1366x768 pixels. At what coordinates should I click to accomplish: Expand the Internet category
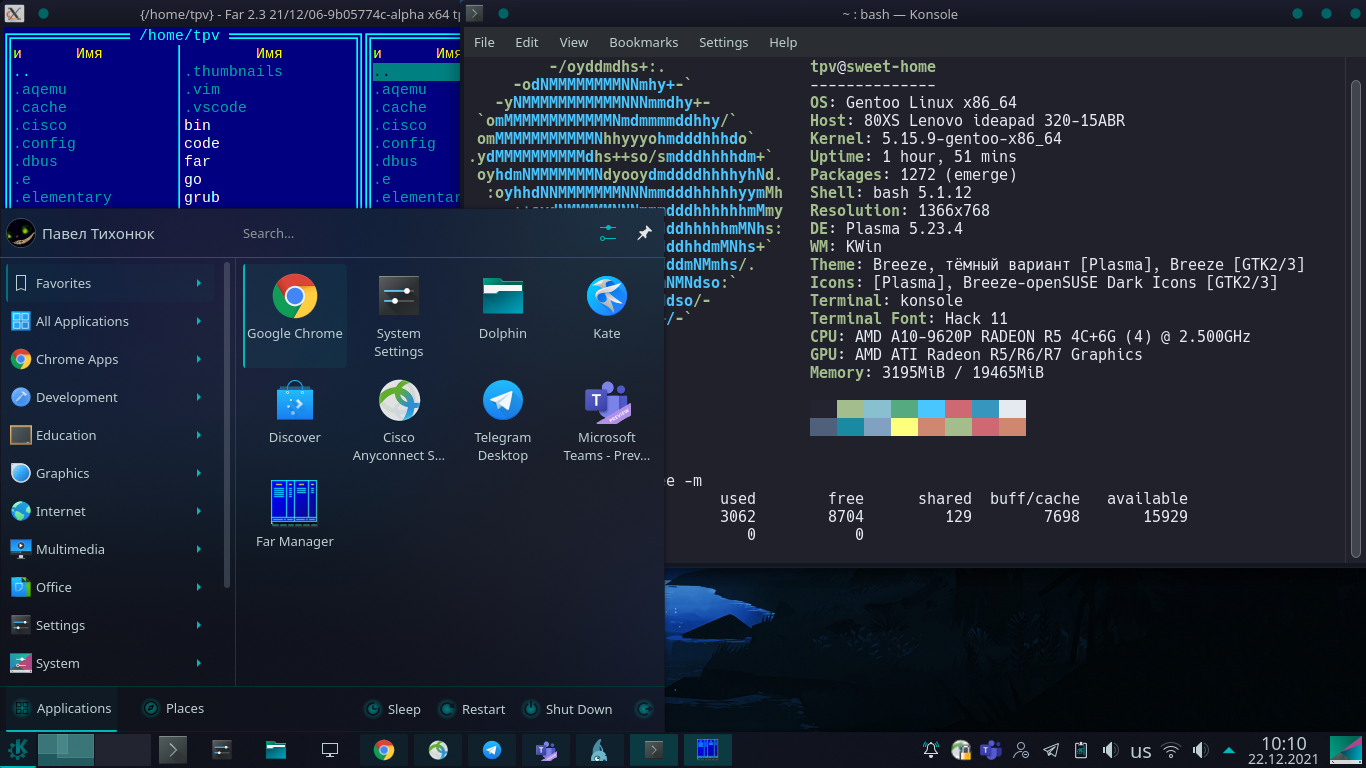pyautogui.click(x=108, y=511)
